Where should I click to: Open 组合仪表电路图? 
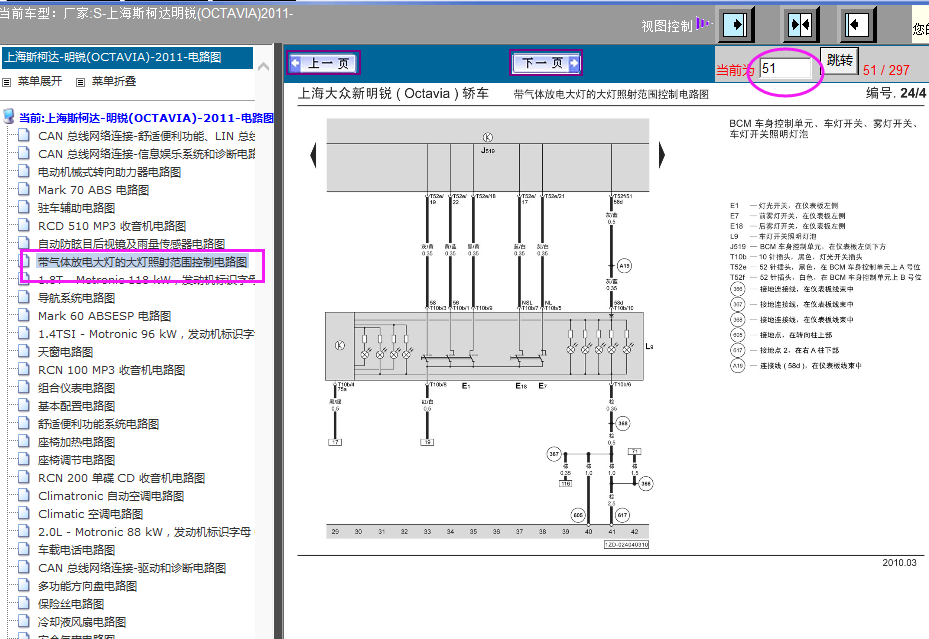point(76,388)
